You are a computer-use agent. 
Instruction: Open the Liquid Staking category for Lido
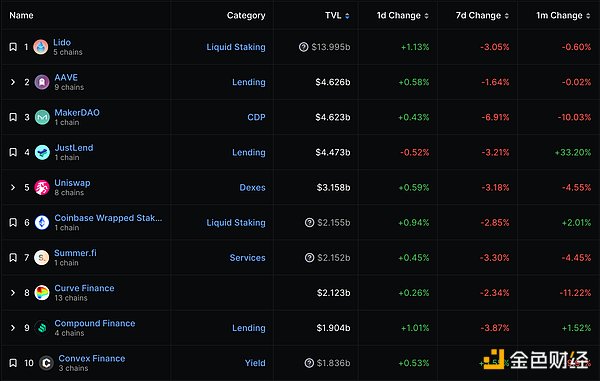(x=236, y=47)
